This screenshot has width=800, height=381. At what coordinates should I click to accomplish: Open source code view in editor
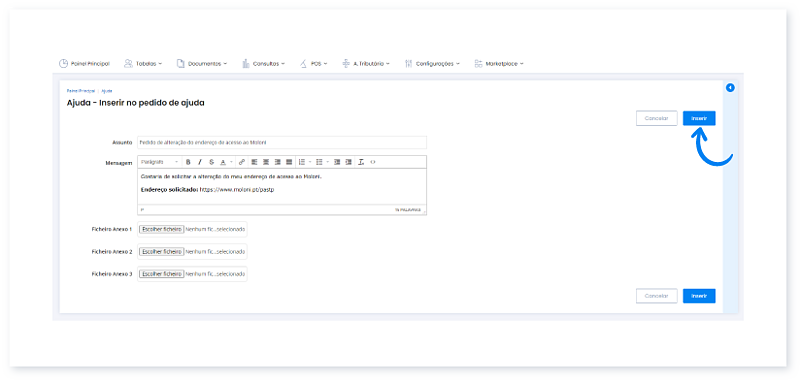coord(373,162)
